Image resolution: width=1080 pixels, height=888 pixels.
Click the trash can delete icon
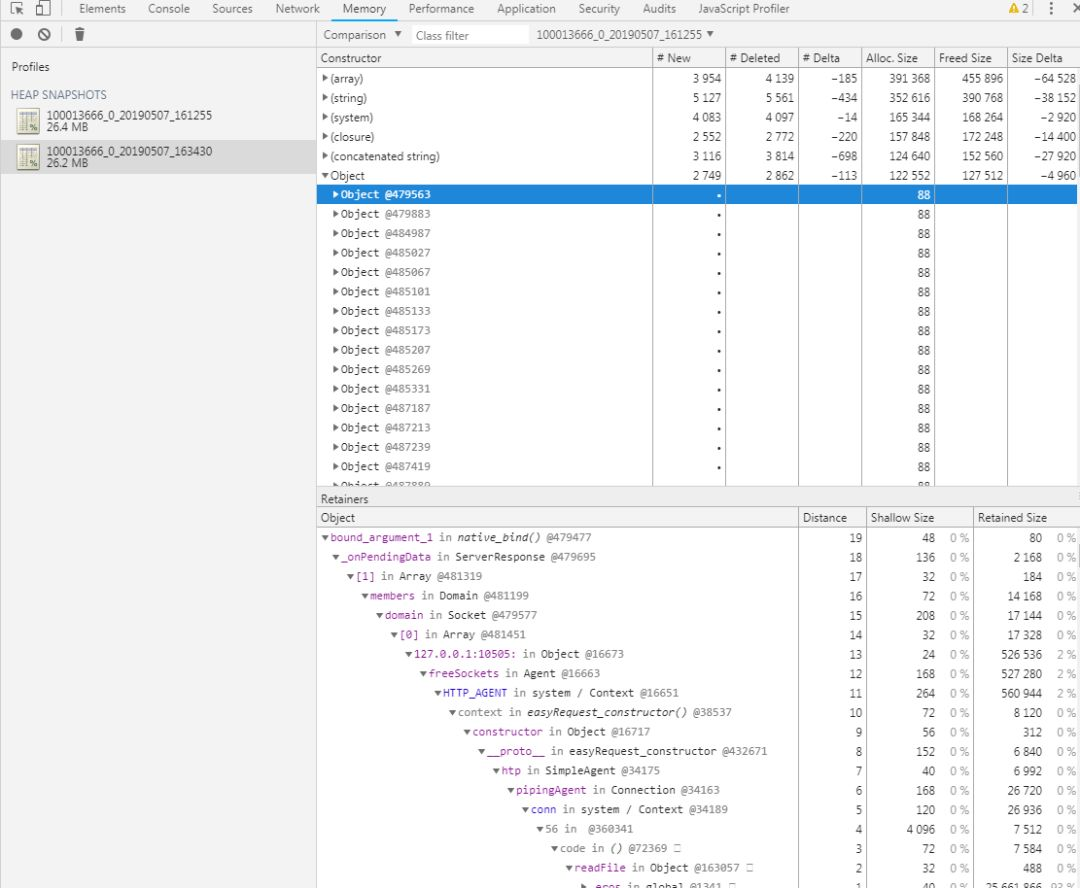coord(80,34)
